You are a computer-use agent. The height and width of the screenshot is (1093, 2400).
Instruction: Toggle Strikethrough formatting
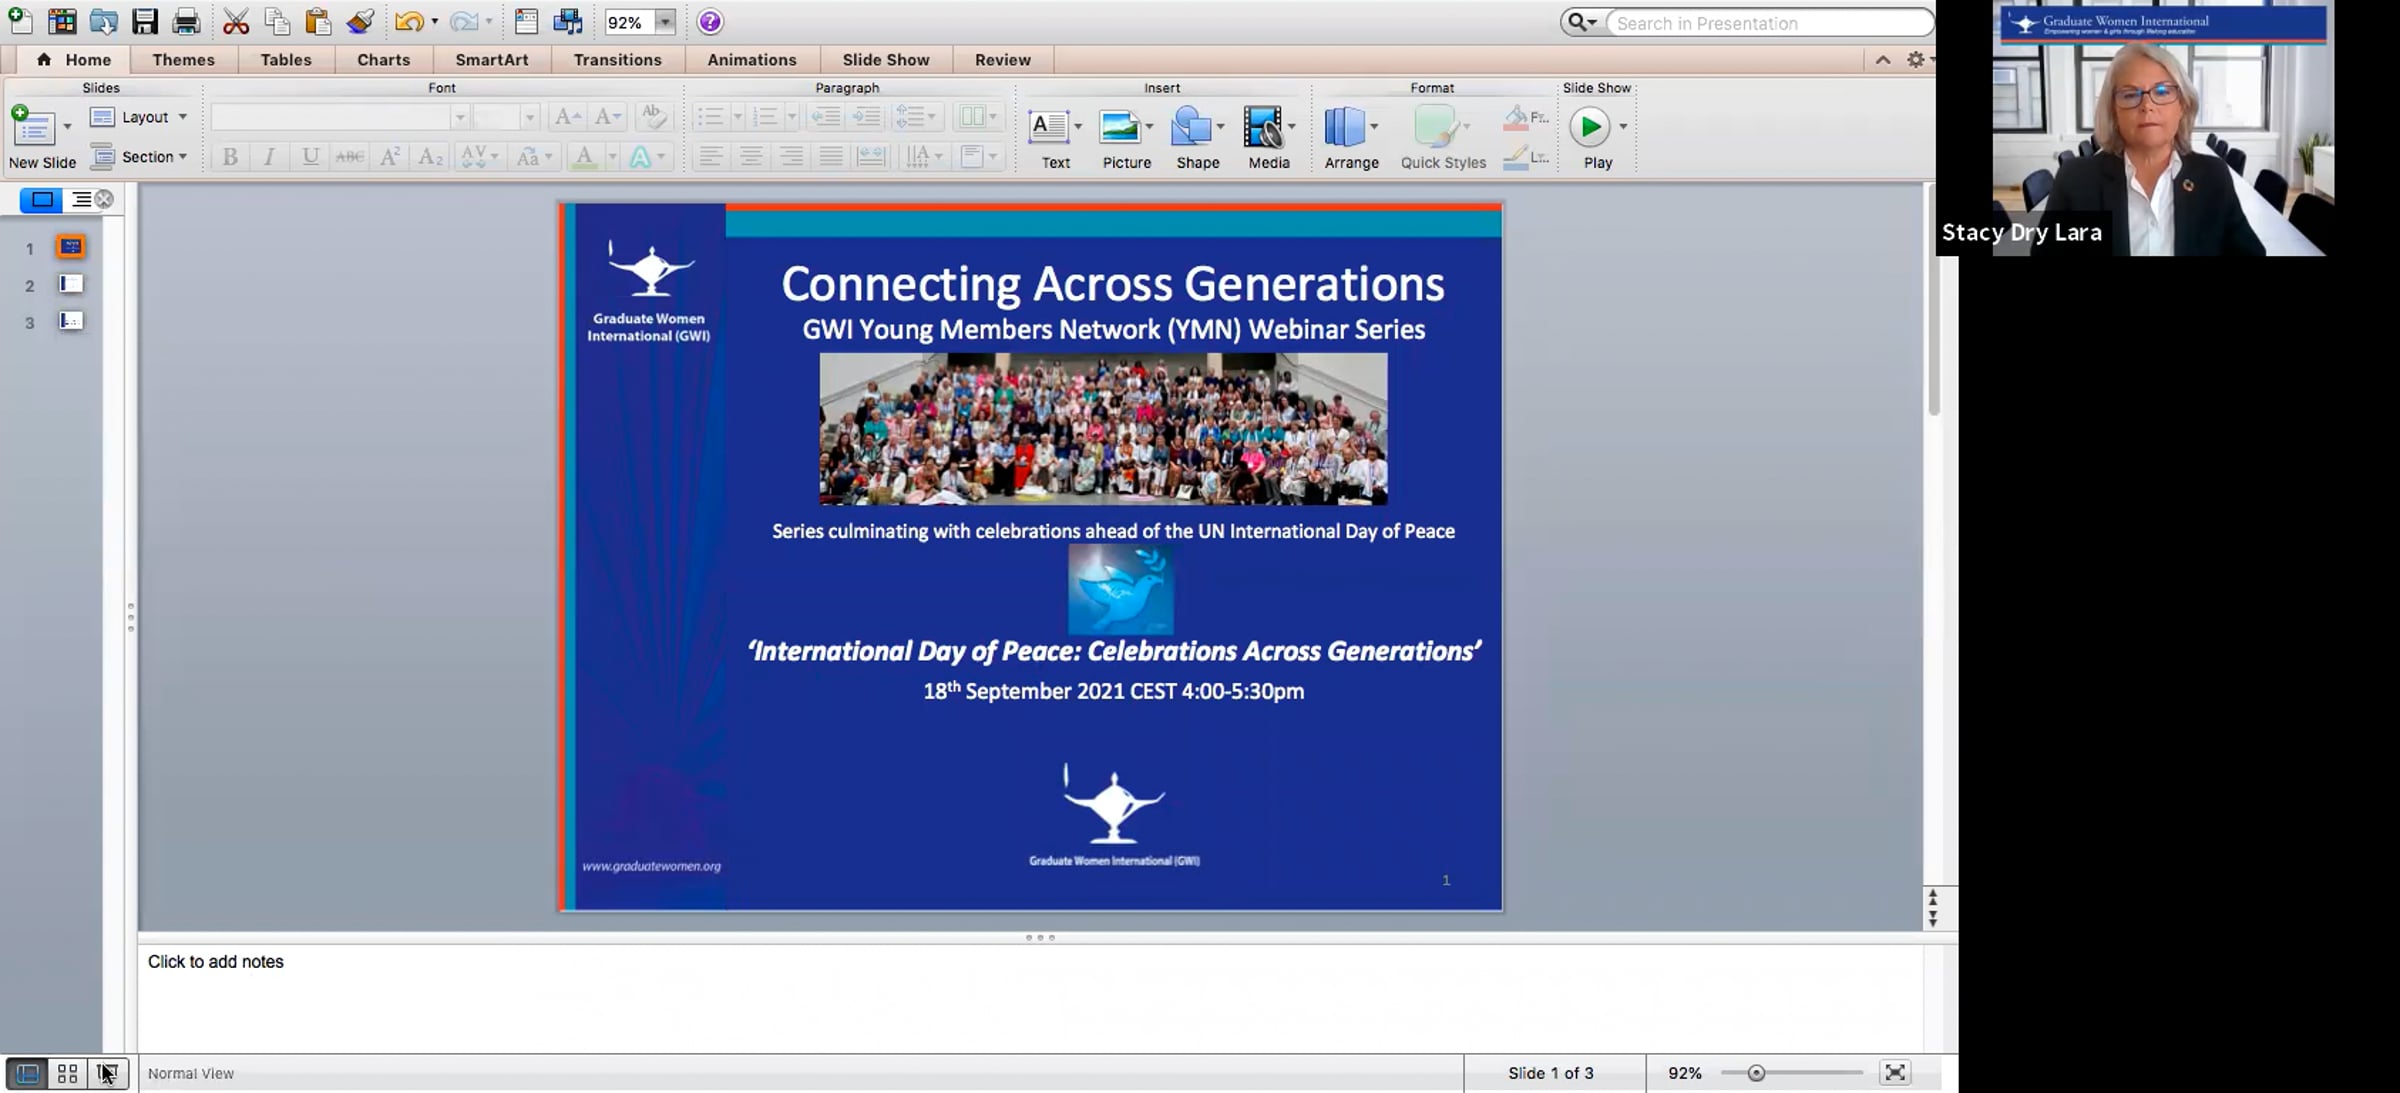349,157
